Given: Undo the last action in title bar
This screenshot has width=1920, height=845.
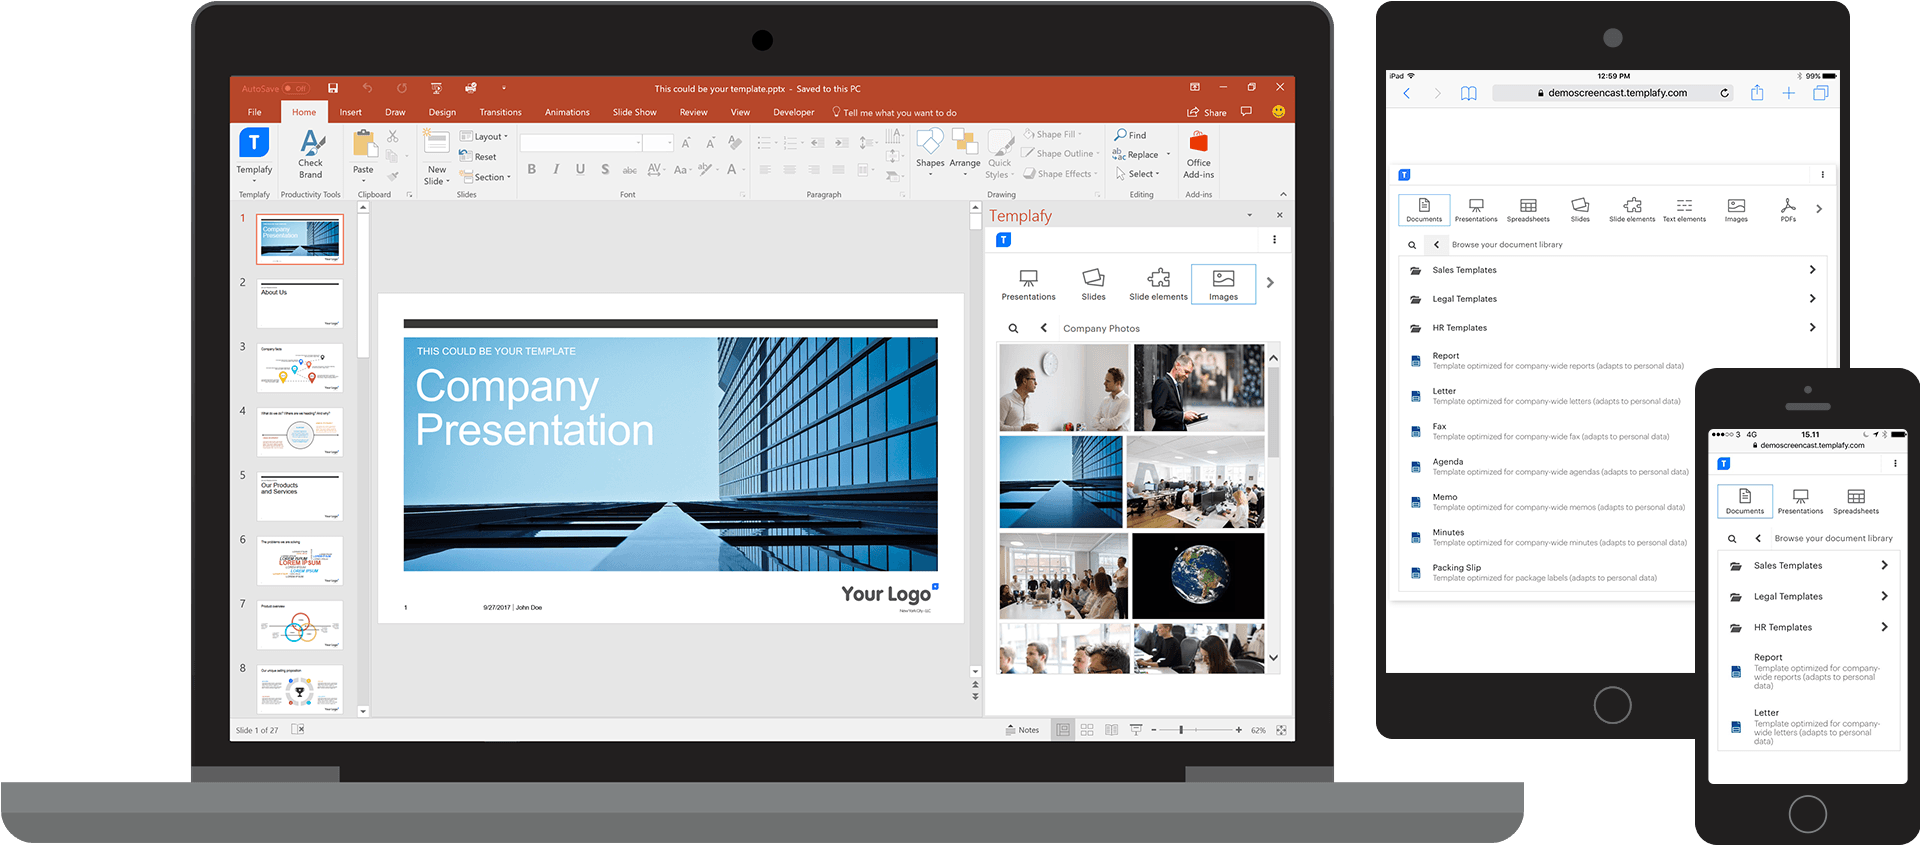Looking at the screenshot, I should (367, 88).
